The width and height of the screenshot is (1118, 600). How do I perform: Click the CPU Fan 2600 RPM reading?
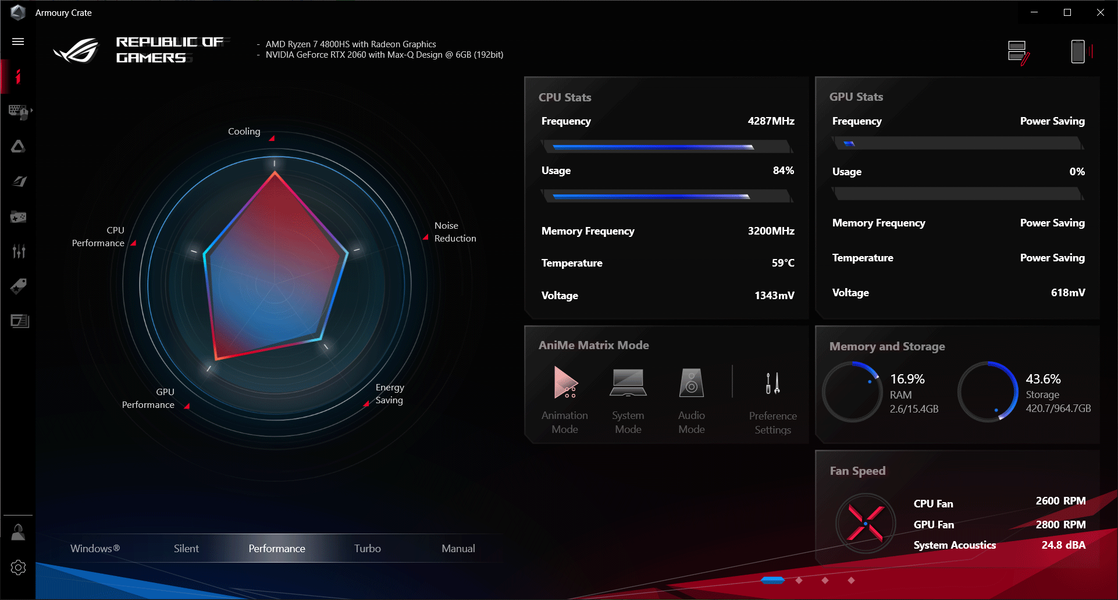click(1060, 501)
